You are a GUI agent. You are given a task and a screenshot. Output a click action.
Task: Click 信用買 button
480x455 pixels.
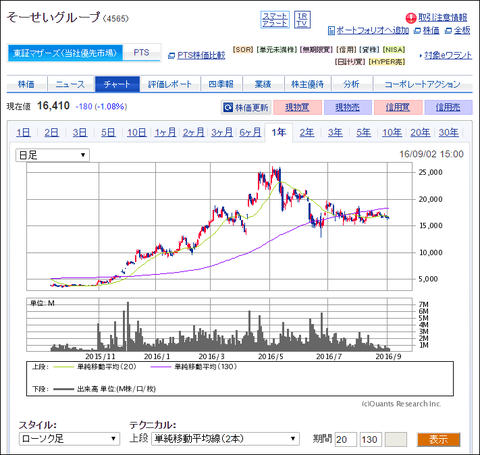point(398,107)
